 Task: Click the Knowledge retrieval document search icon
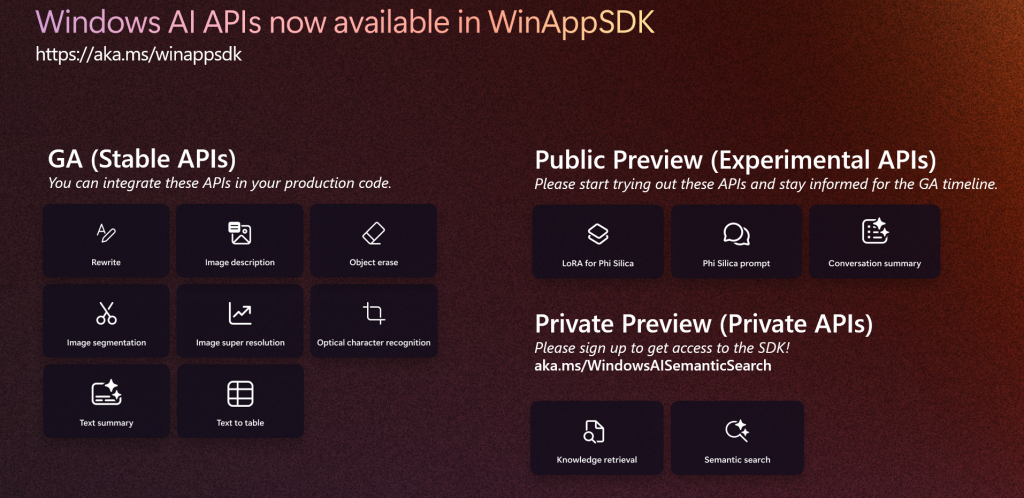coord(594,431)
